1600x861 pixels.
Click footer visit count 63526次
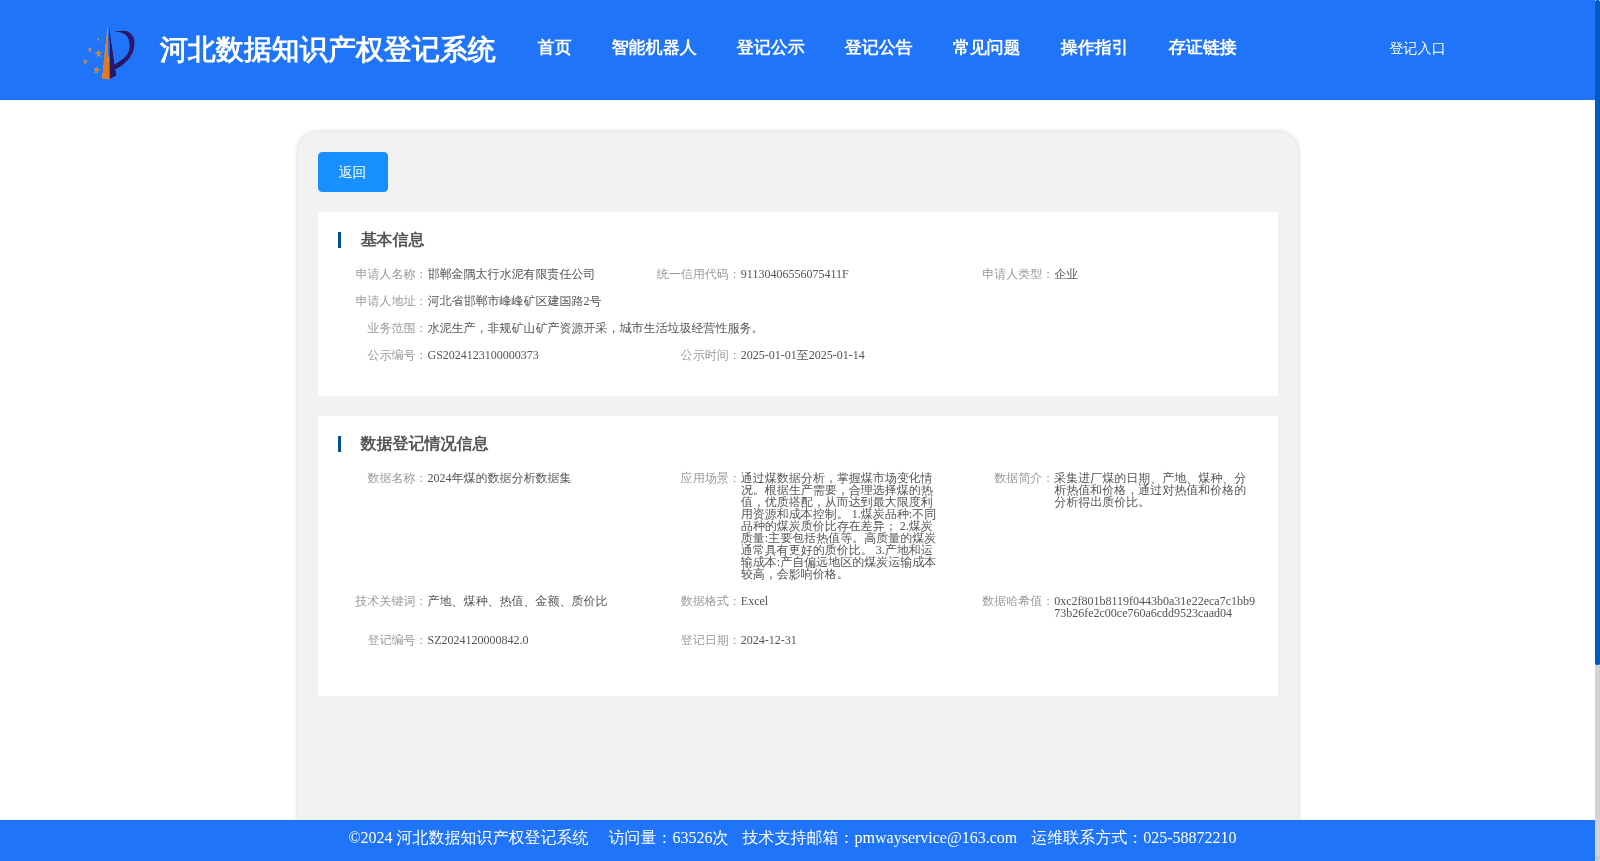point(700,838)
